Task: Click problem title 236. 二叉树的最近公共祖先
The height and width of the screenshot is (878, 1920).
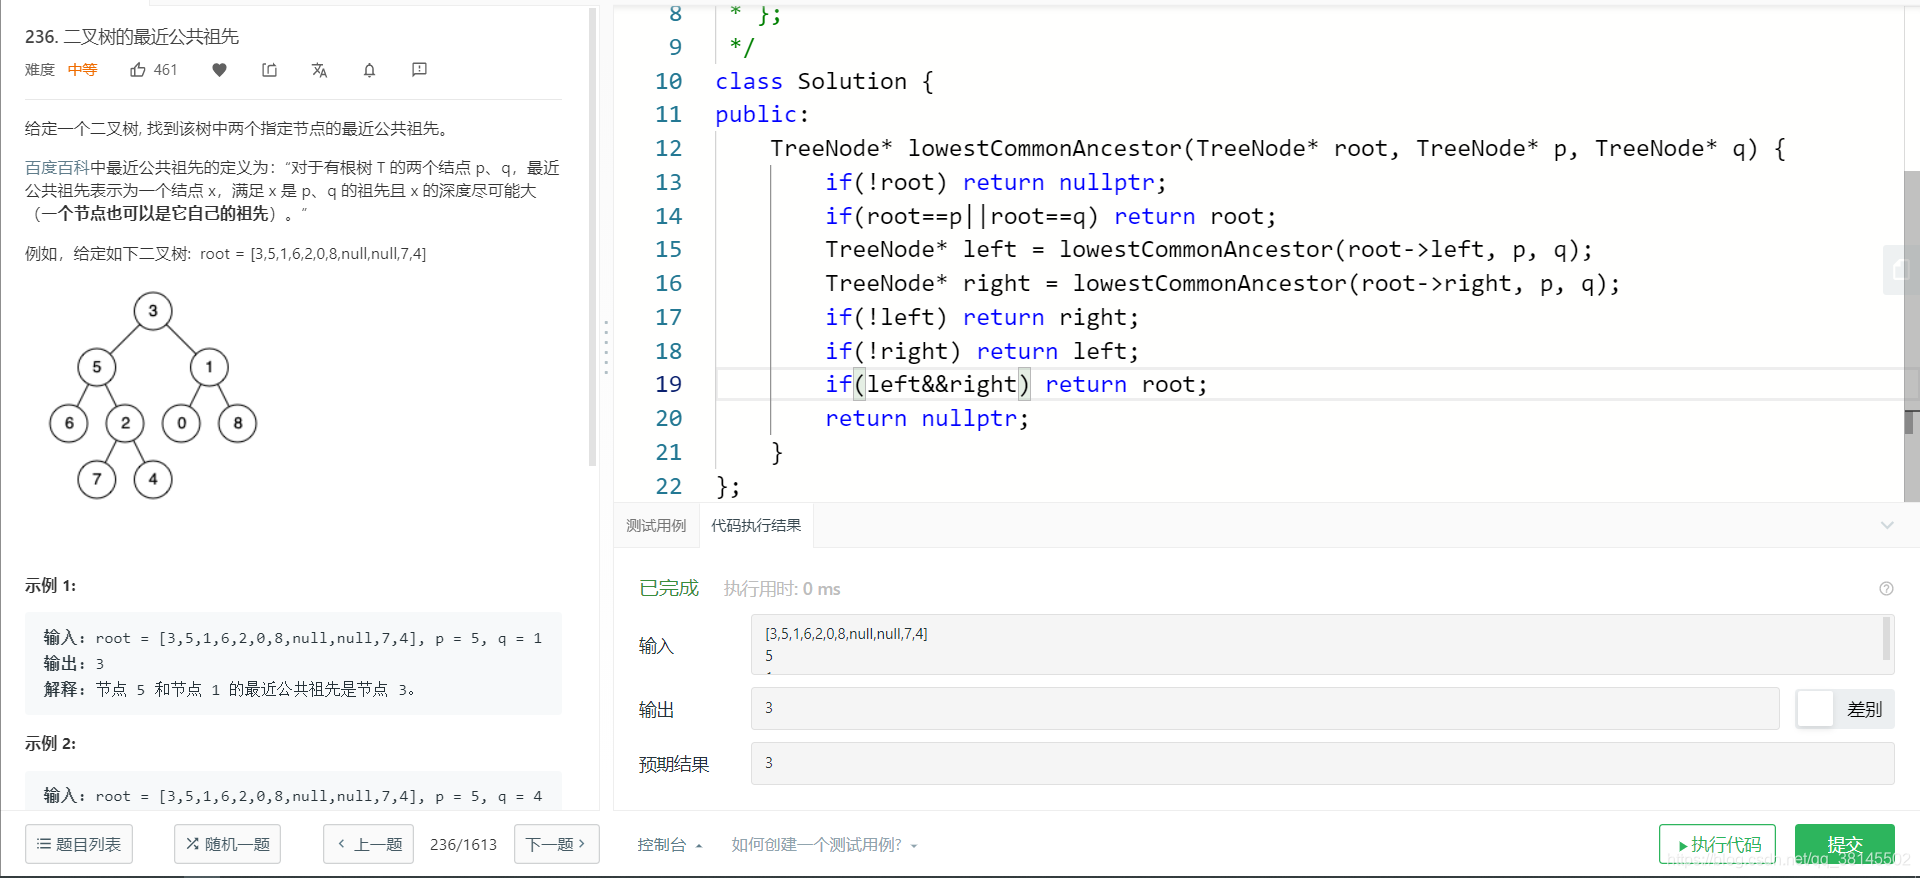Action: (x=132, y=37)
